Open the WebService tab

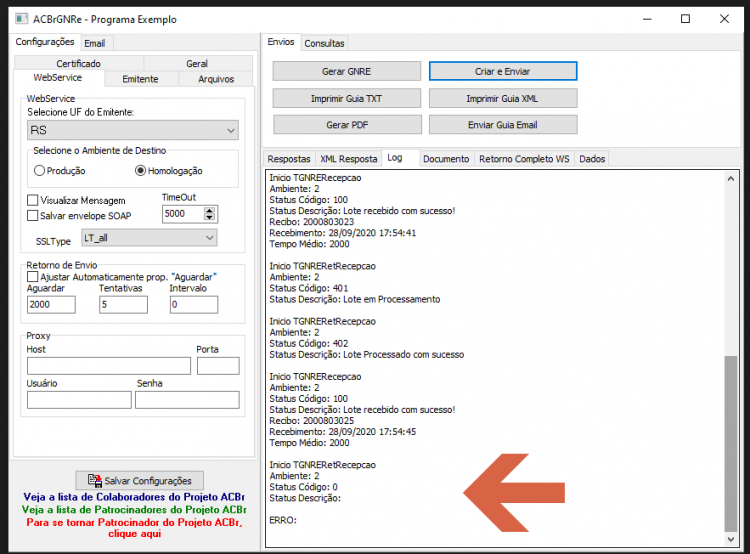pos(58,78)
